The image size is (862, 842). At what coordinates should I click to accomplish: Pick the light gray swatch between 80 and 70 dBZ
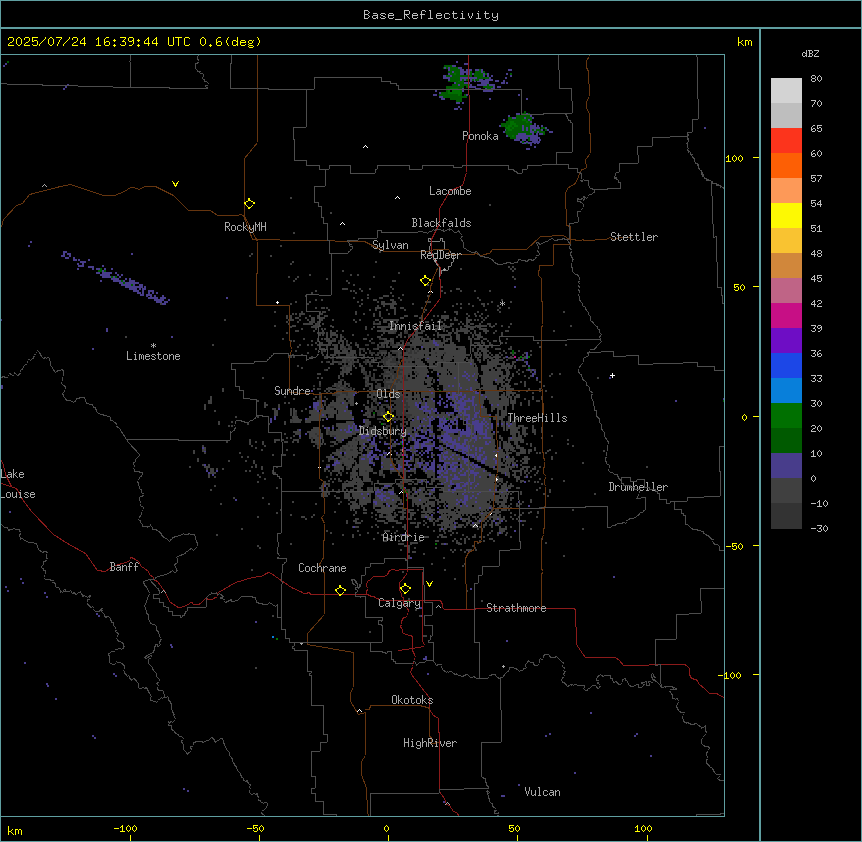786,91
